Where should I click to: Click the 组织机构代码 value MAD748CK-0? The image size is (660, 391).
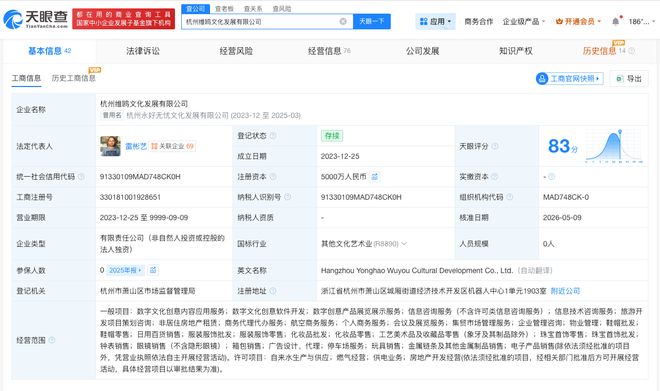pyautogui.click(x=566, y=197)
